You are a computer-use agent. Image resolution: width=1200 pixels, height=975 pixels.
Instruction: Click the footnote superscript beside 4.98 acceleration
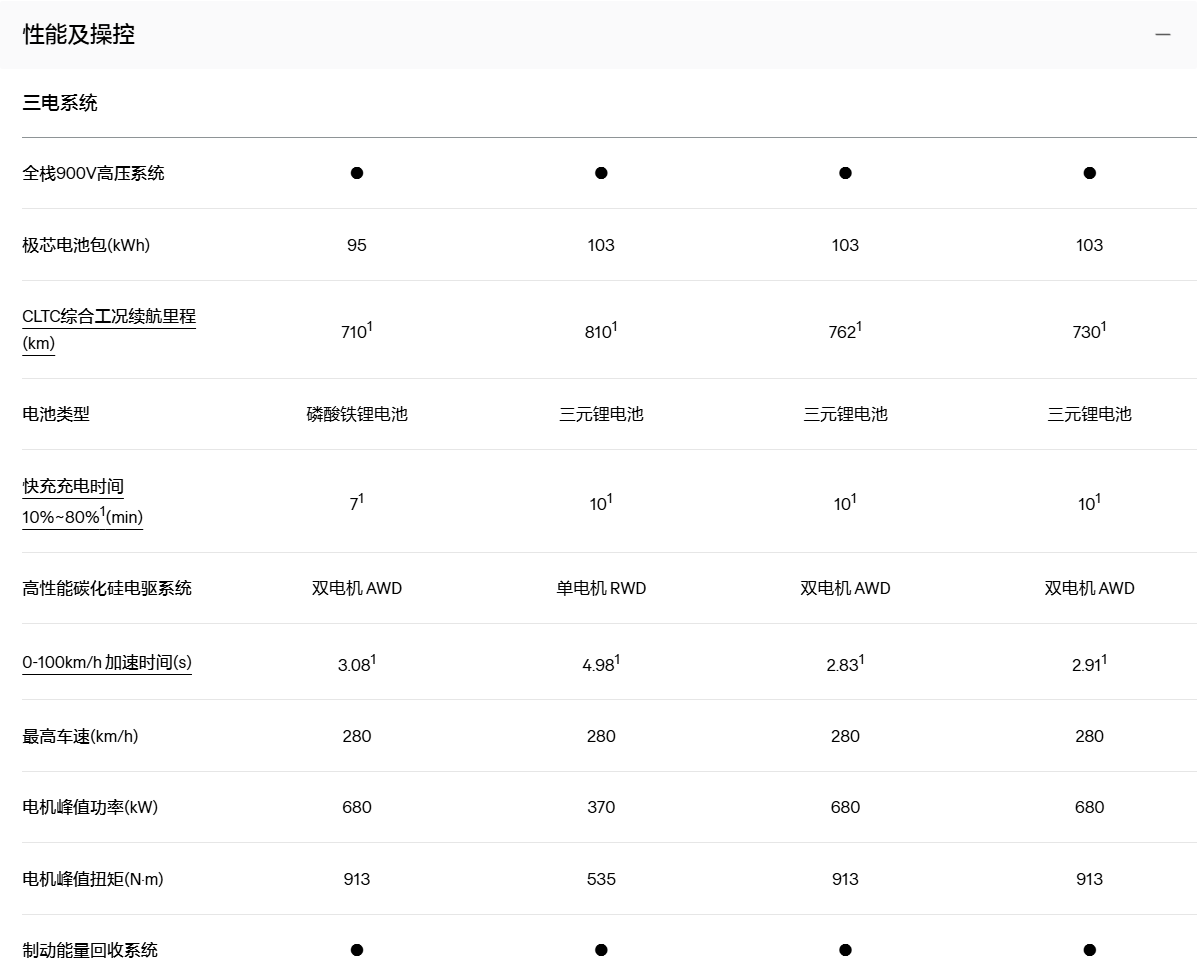tap(618, 659)
